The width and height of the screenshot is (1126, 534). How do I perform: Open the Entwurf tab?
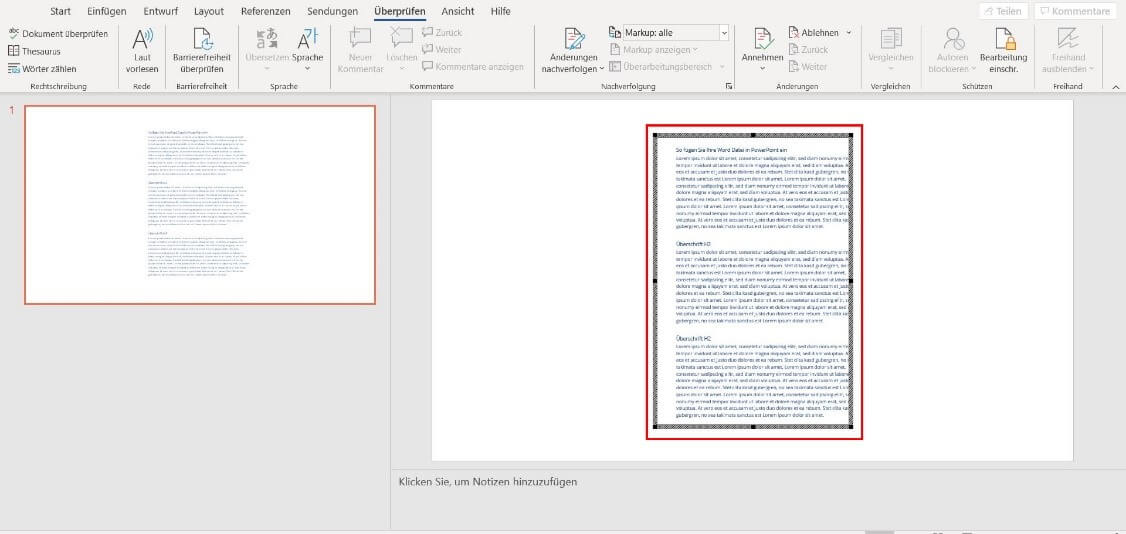pos(160,11)
